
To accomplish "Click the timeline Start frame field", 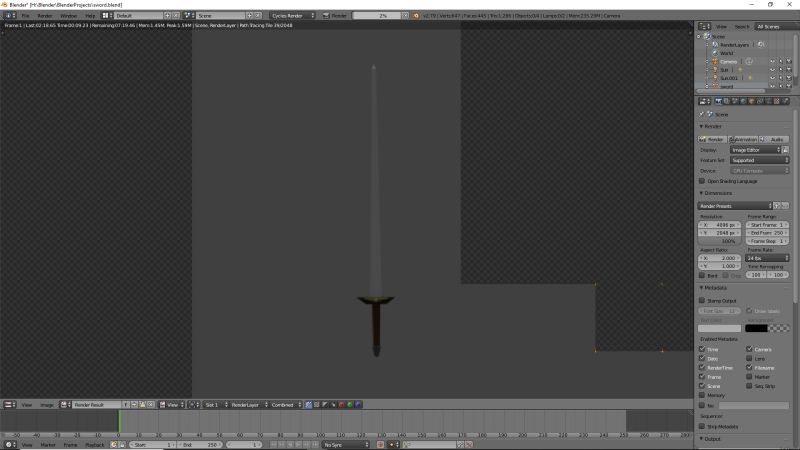I will pyautogui.click(x=152, y=445).
